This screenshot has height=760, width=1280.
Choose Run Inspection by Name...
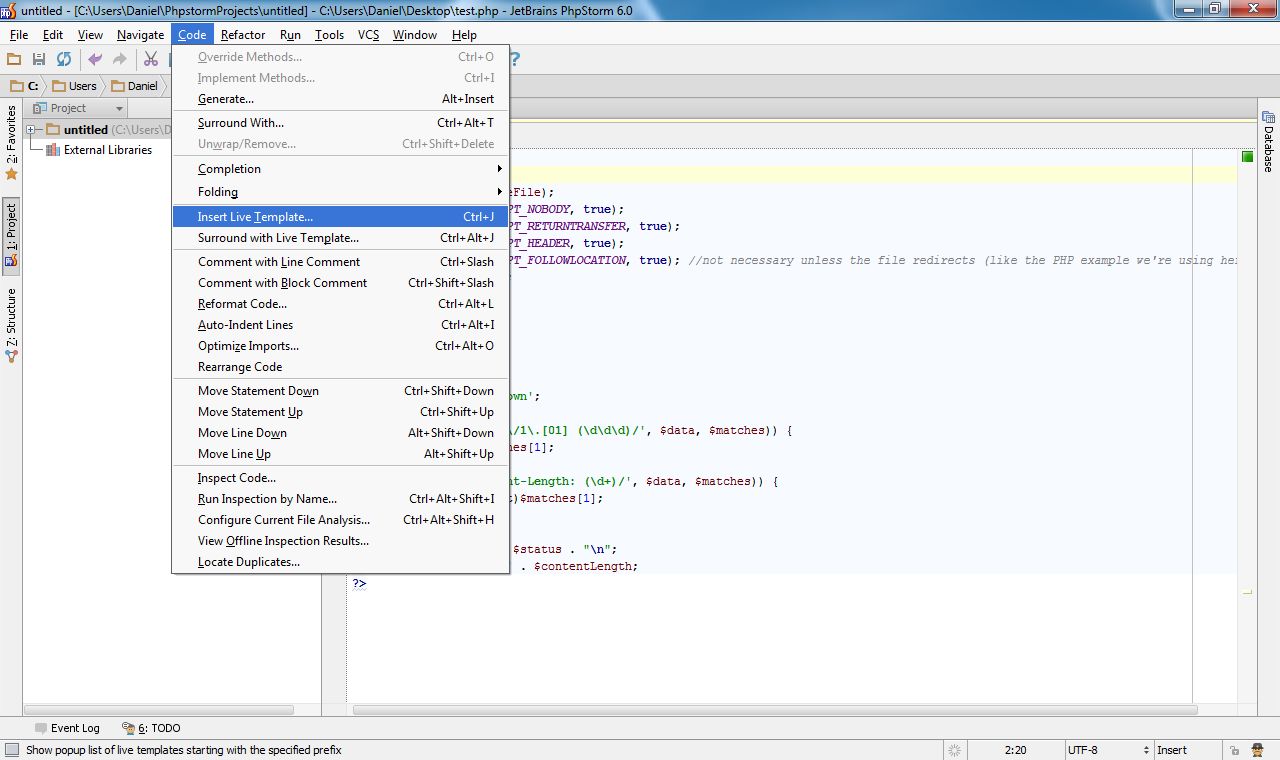[340, 499]
